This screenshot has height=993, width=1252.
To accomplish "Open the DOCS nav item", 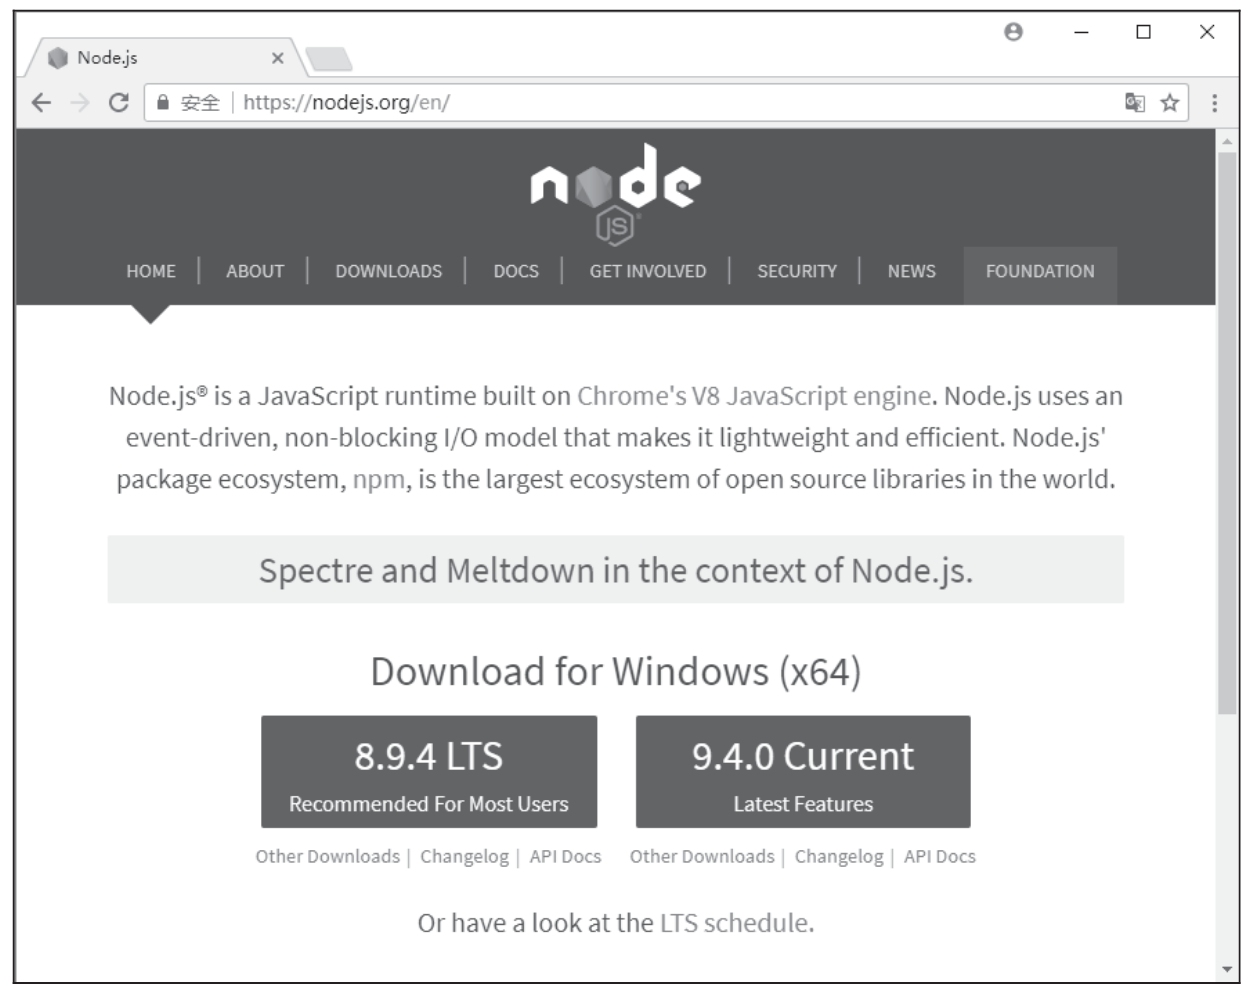I will pyautogui.click(x=516, y=271).
